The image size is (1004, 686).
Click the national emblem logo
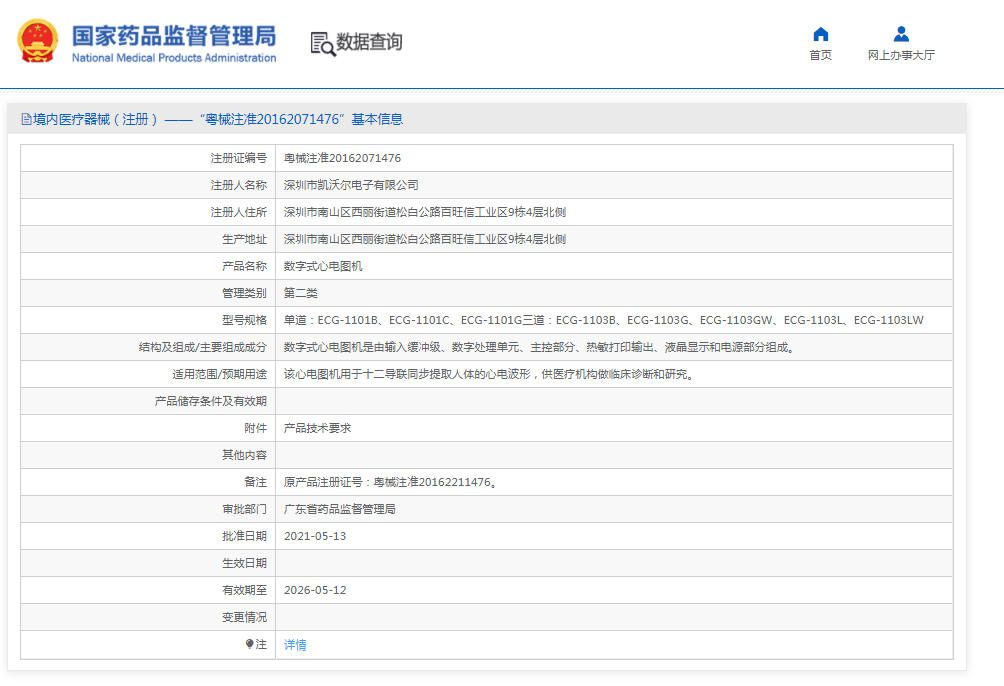37,42
